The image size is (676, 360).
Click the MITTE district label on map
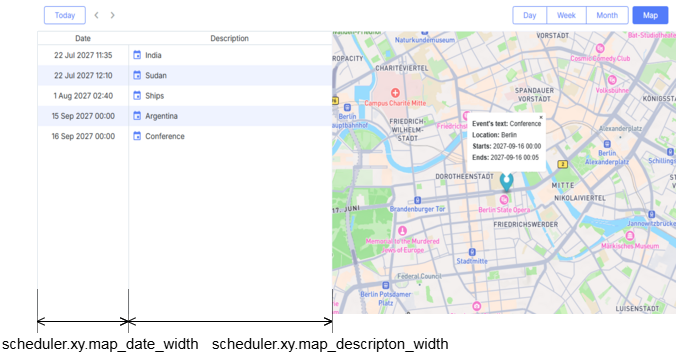click(x=563, y=185)
